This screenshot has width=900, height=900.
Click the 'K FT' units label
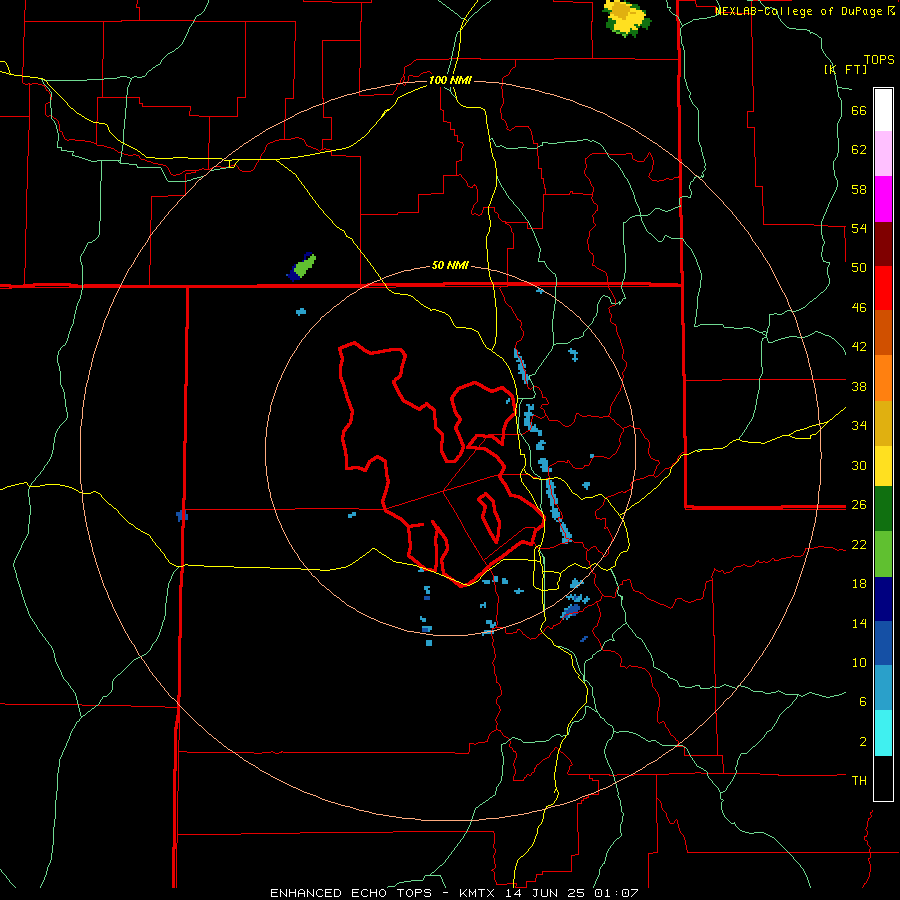tap(845, 69)
